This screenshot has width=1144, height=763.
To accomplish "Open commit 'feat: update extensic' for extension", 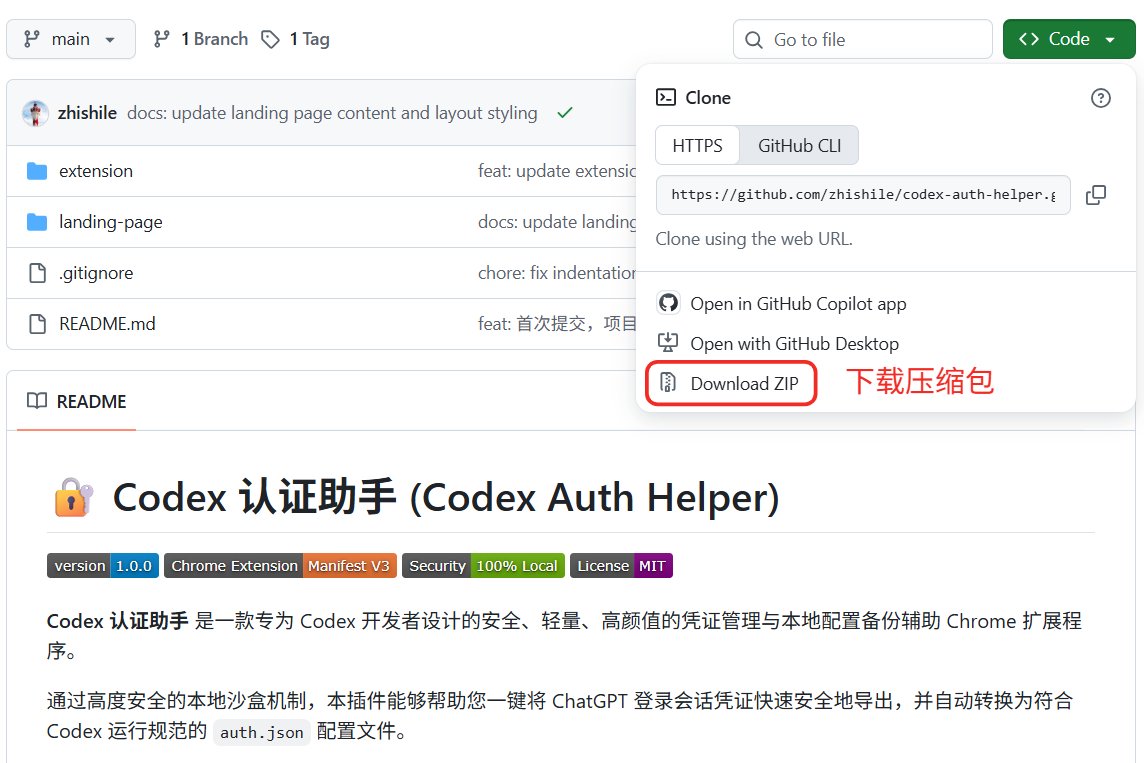I will 557,171.
